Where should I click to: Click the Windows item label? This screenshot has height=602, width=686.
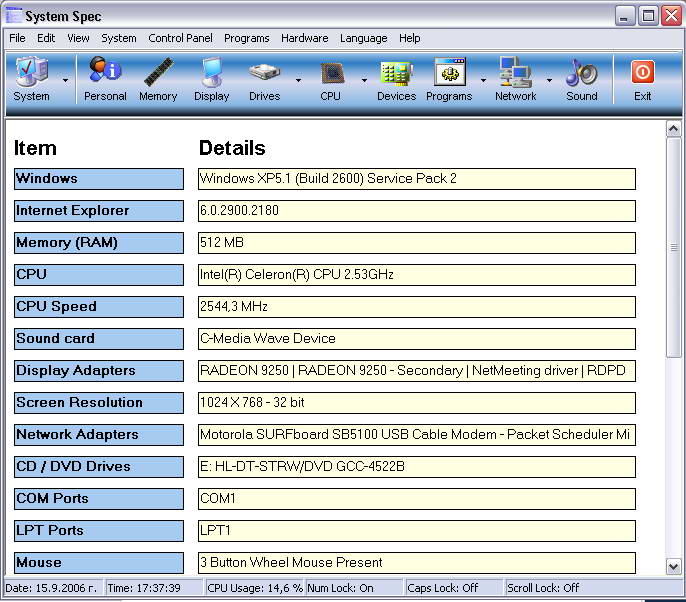click(x=99, y=179)
